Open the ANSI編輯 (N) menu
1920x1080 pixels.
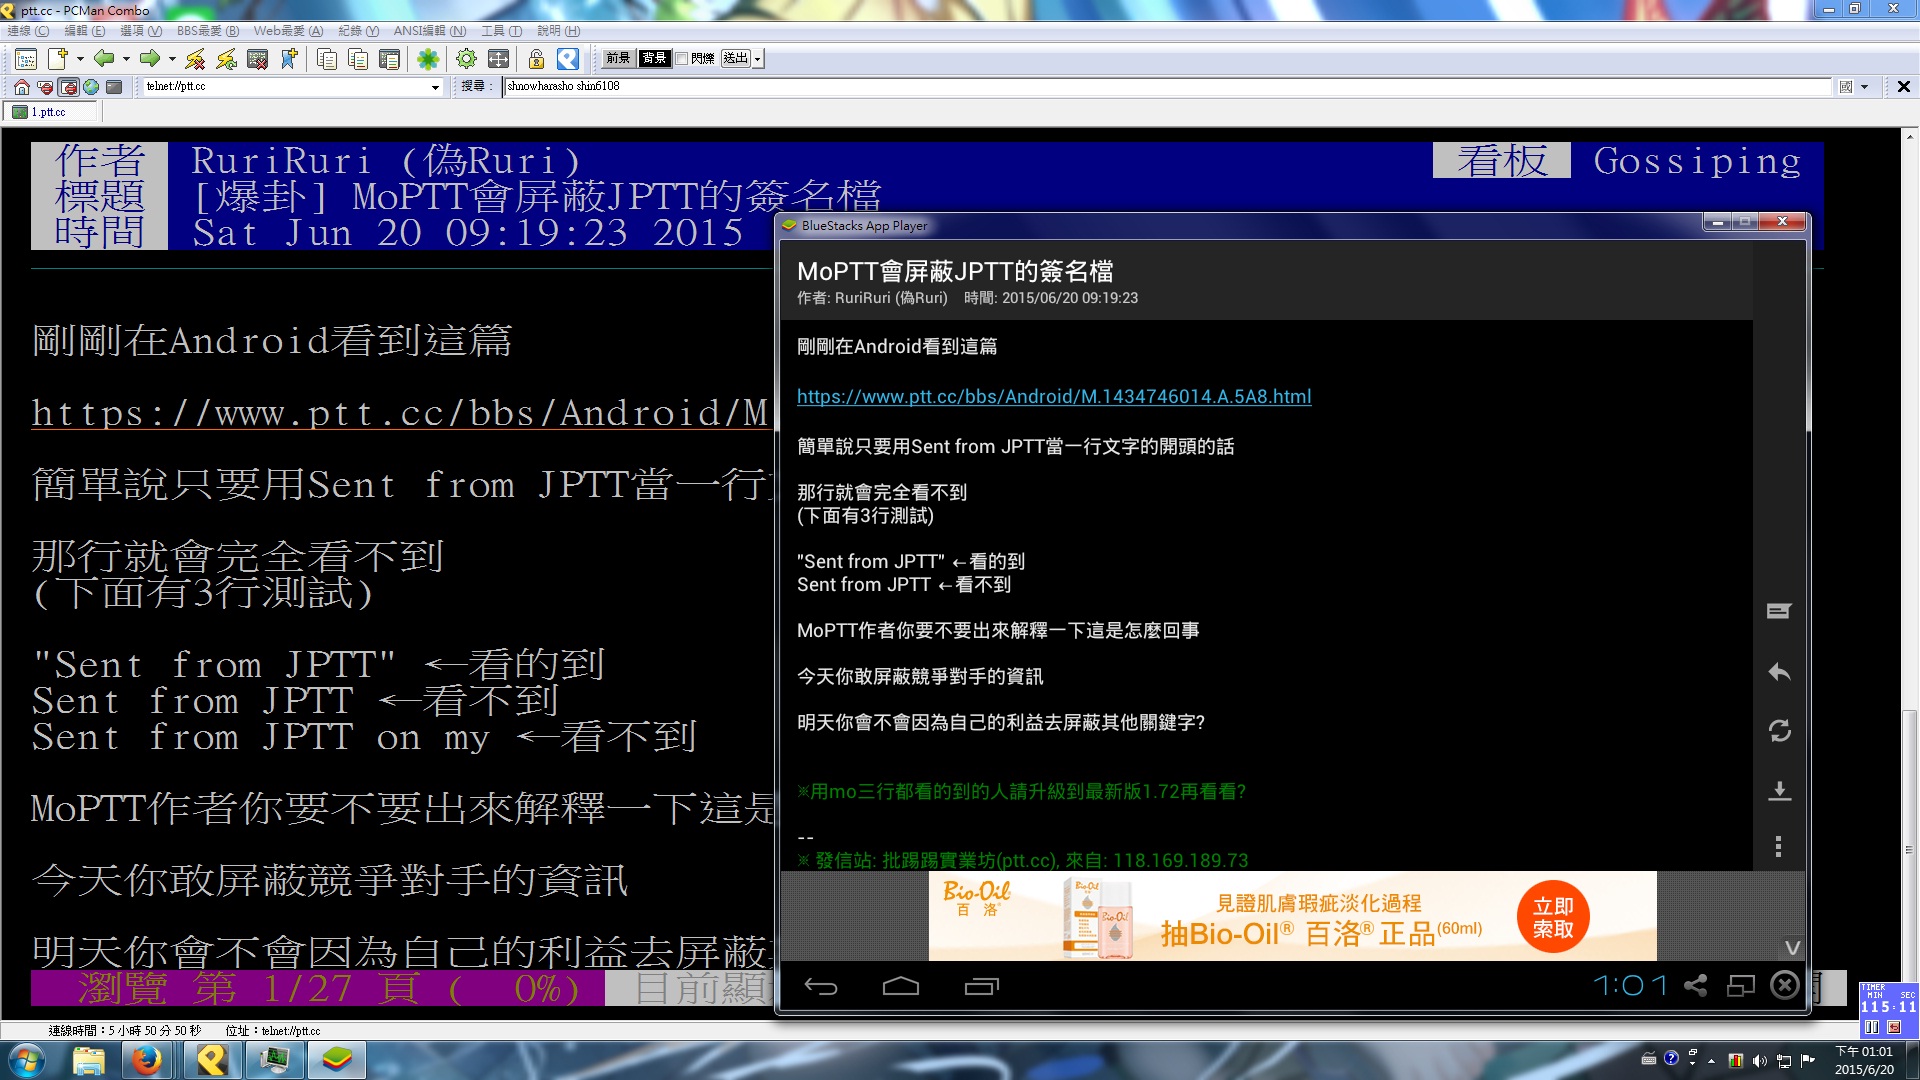point(430,31)
